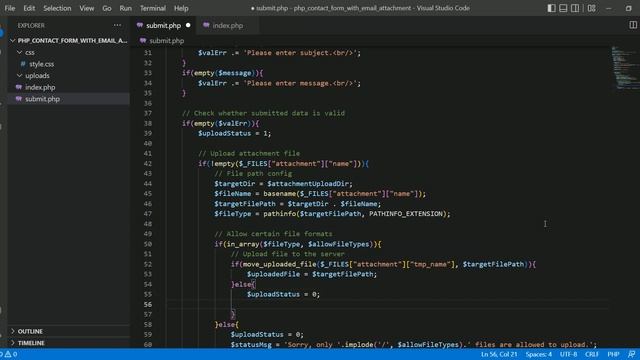The height and width of the screenshot is (360, 640).
Task: Open the Selection menu
Action: pos(57,8)
